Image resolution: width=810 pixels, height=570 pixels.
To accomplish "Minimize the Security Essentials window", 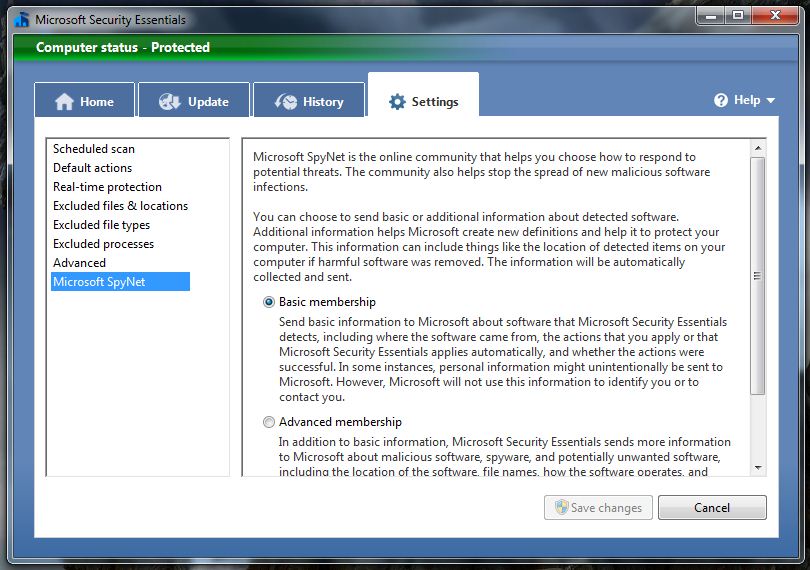I will (711, 16).
